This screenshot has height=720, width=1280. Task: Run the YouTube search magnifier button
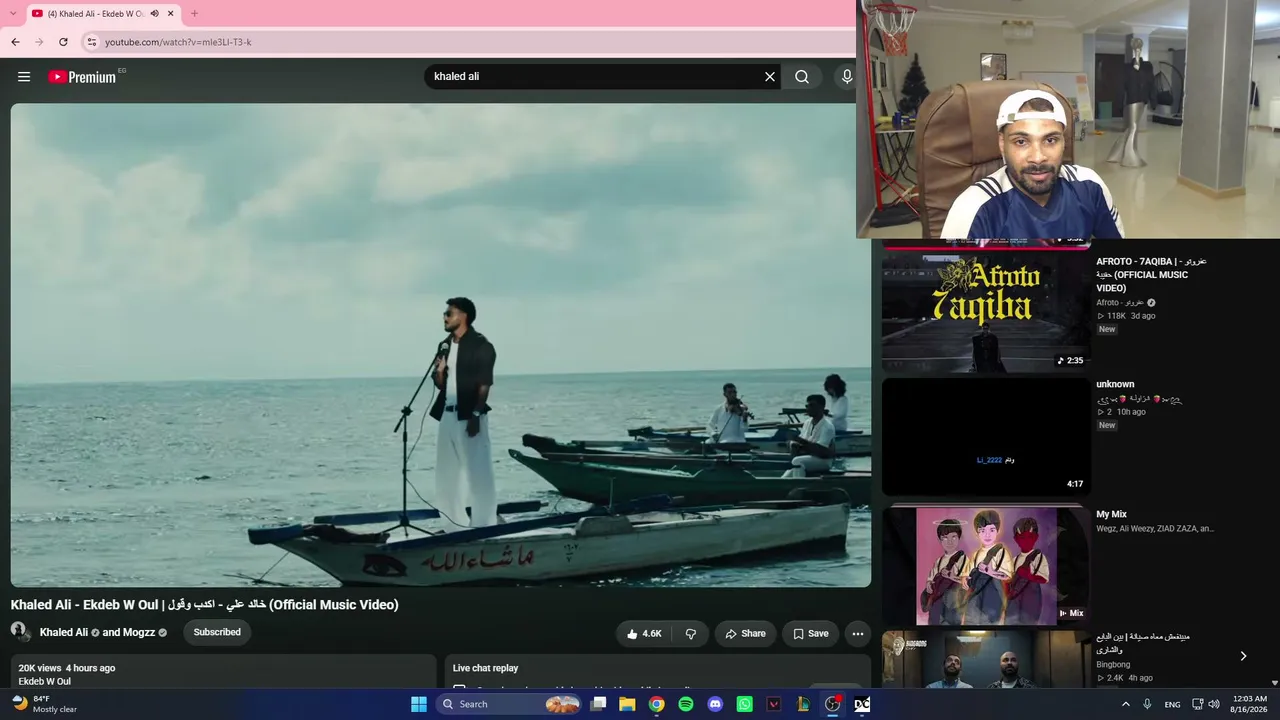click(x=802, y=77)
